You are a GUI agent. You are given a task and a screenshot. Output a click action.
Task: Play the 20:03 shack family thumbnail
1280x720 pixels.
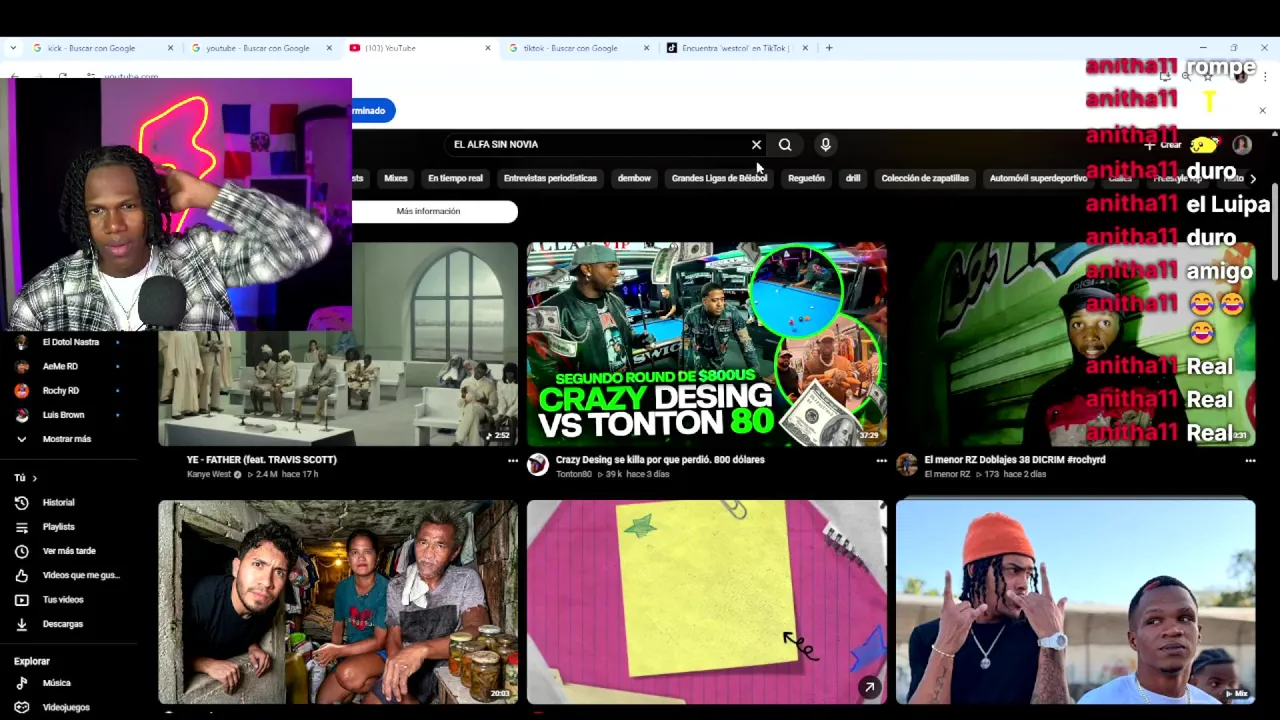(338, 602)
